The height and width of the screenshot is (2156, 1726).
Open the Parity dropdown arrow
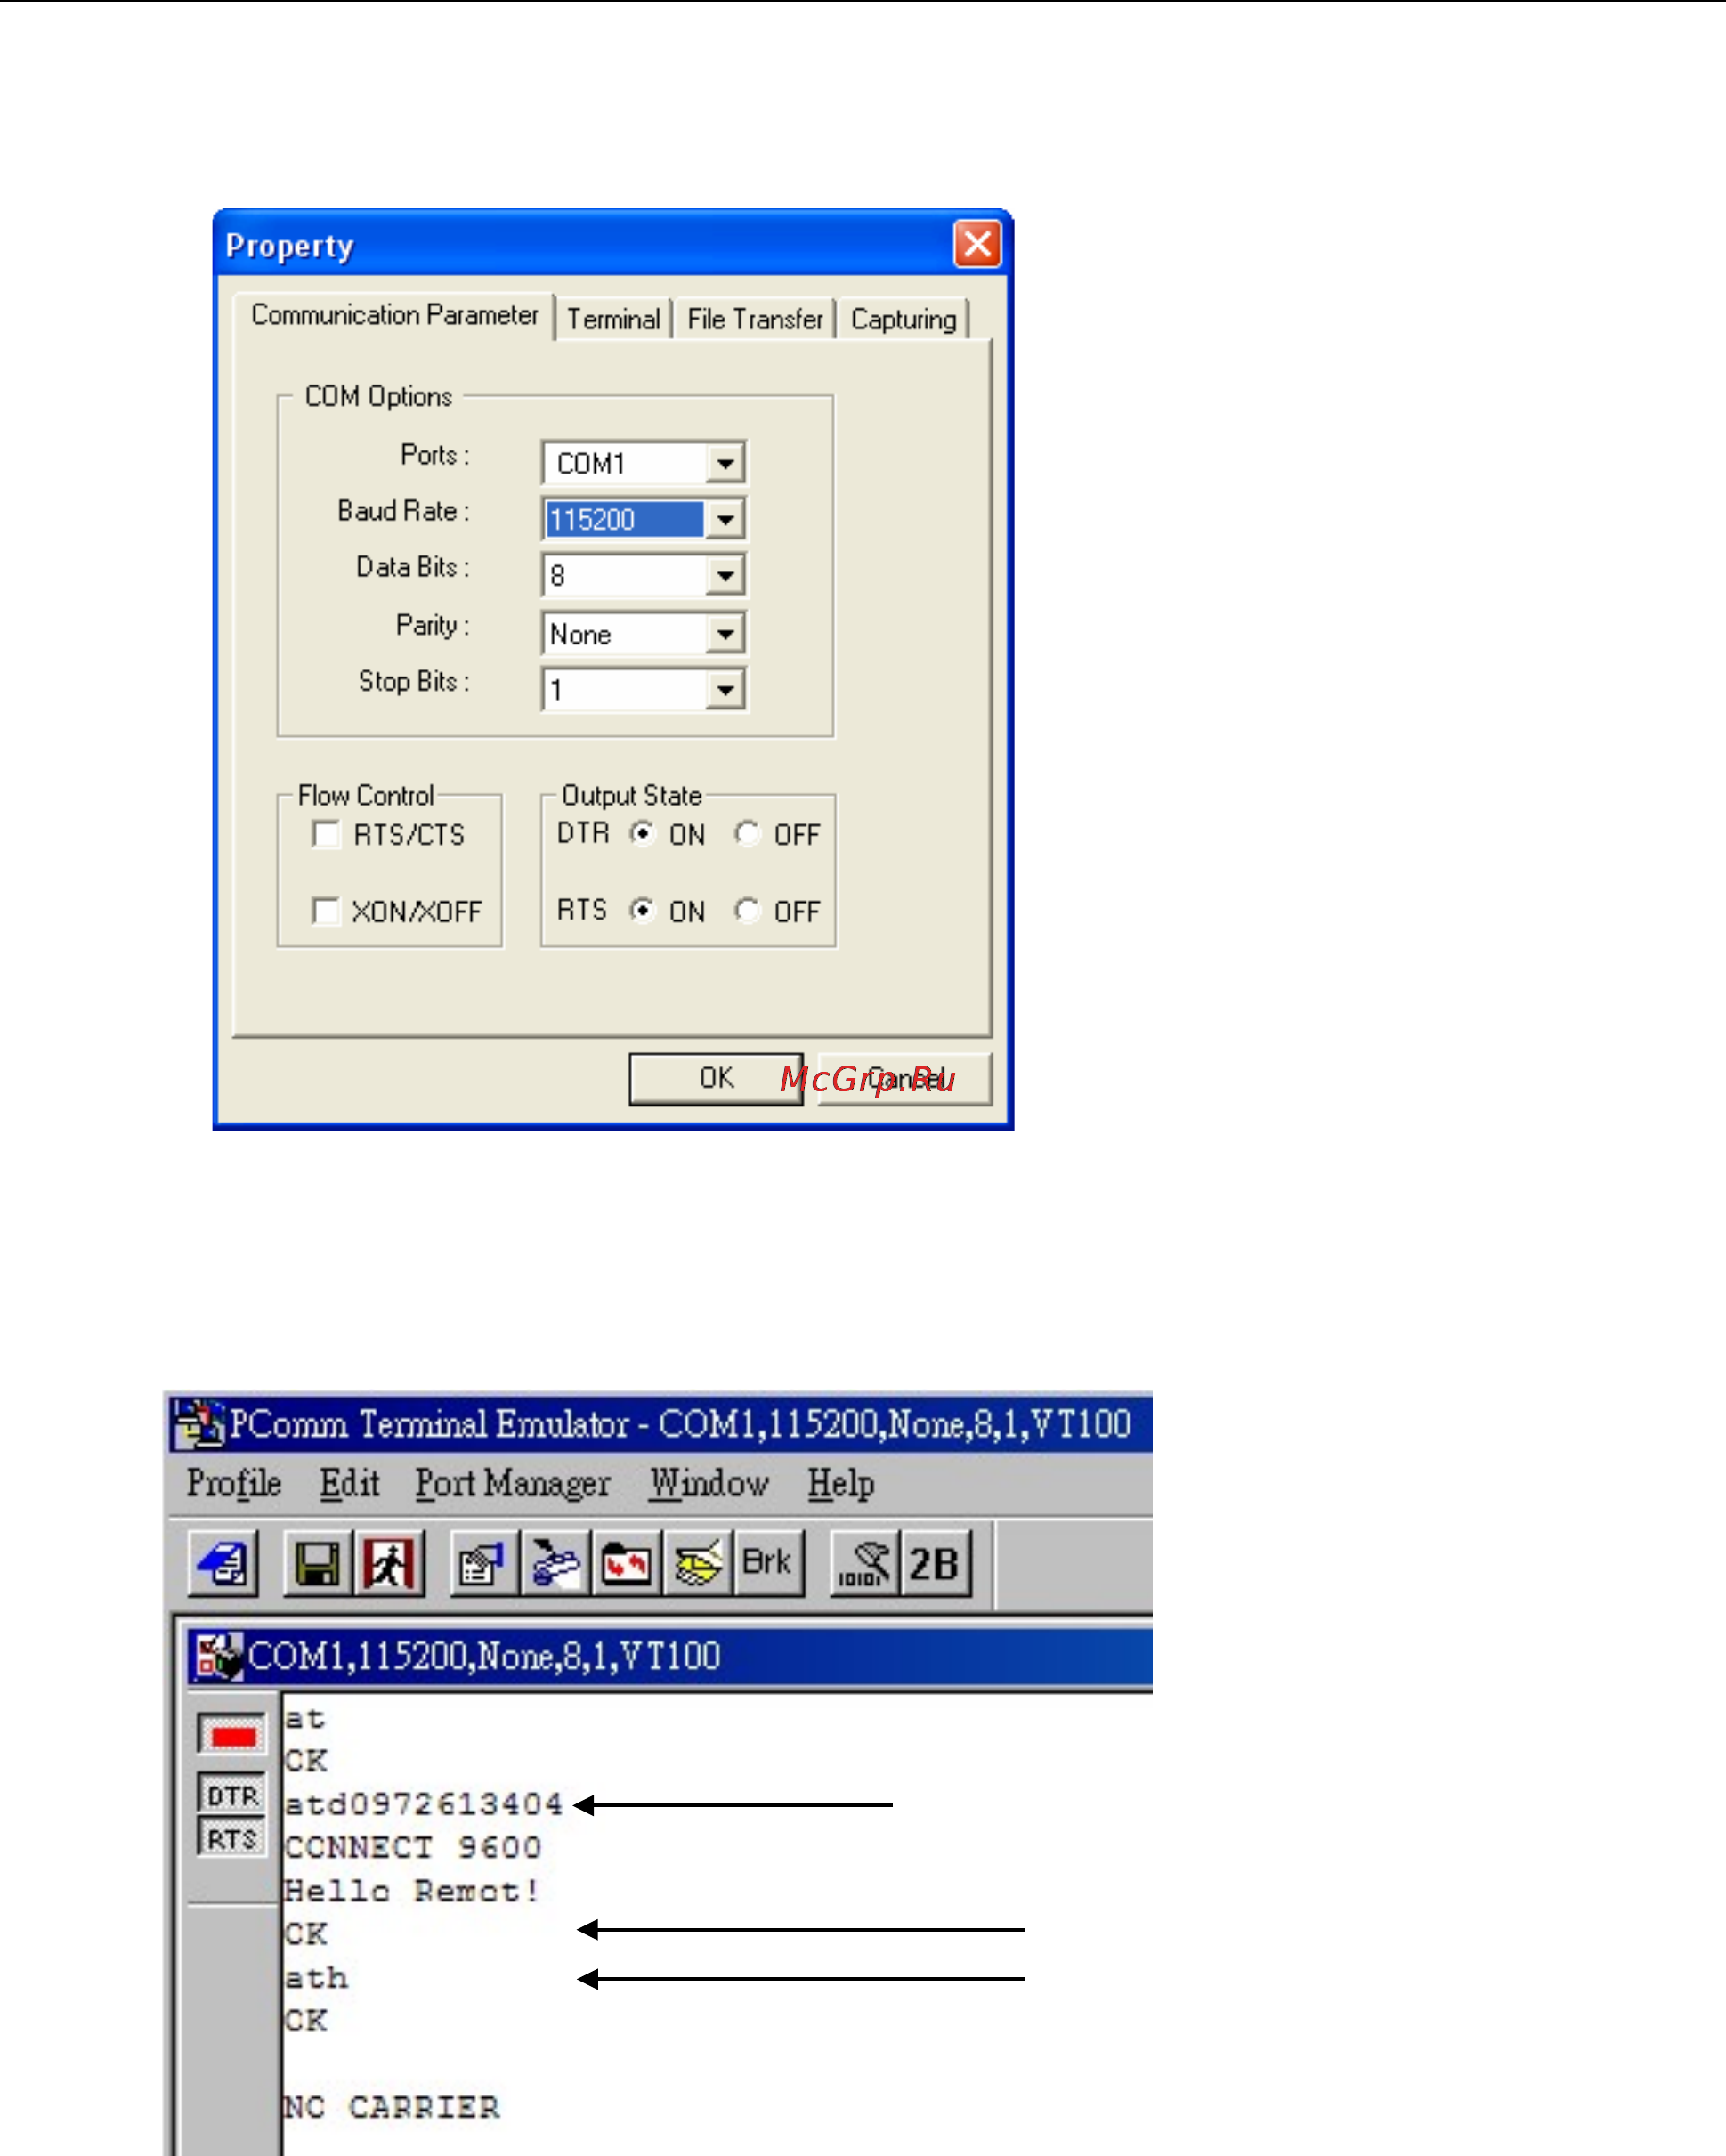coord(725,633)
